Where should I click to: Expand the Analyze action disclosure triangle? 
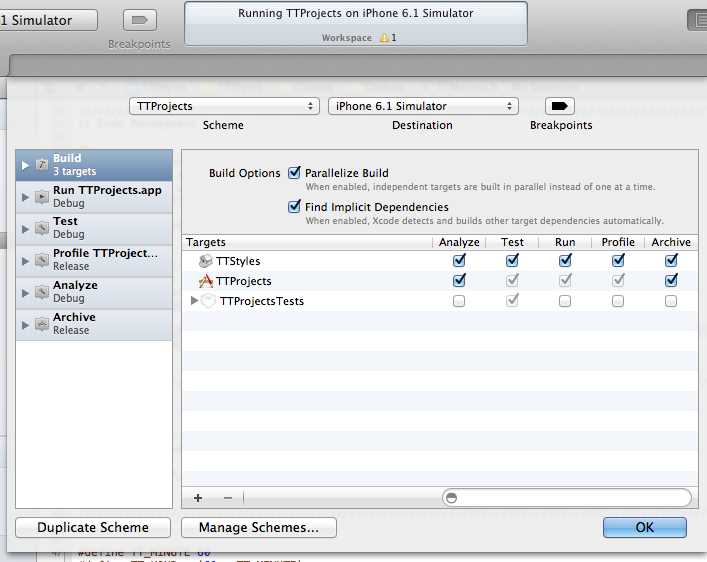(25, 293)
